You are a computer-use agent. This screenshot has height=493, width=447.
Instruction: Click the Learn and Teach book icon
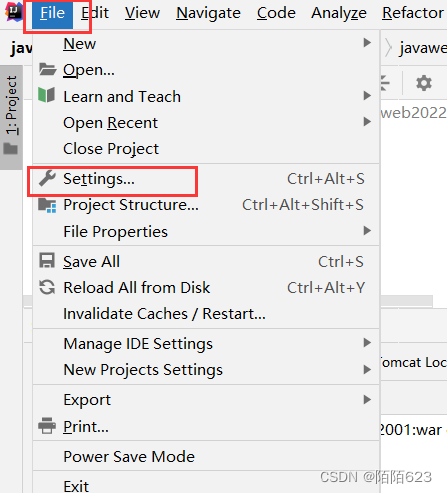click(x=46, y=95)
